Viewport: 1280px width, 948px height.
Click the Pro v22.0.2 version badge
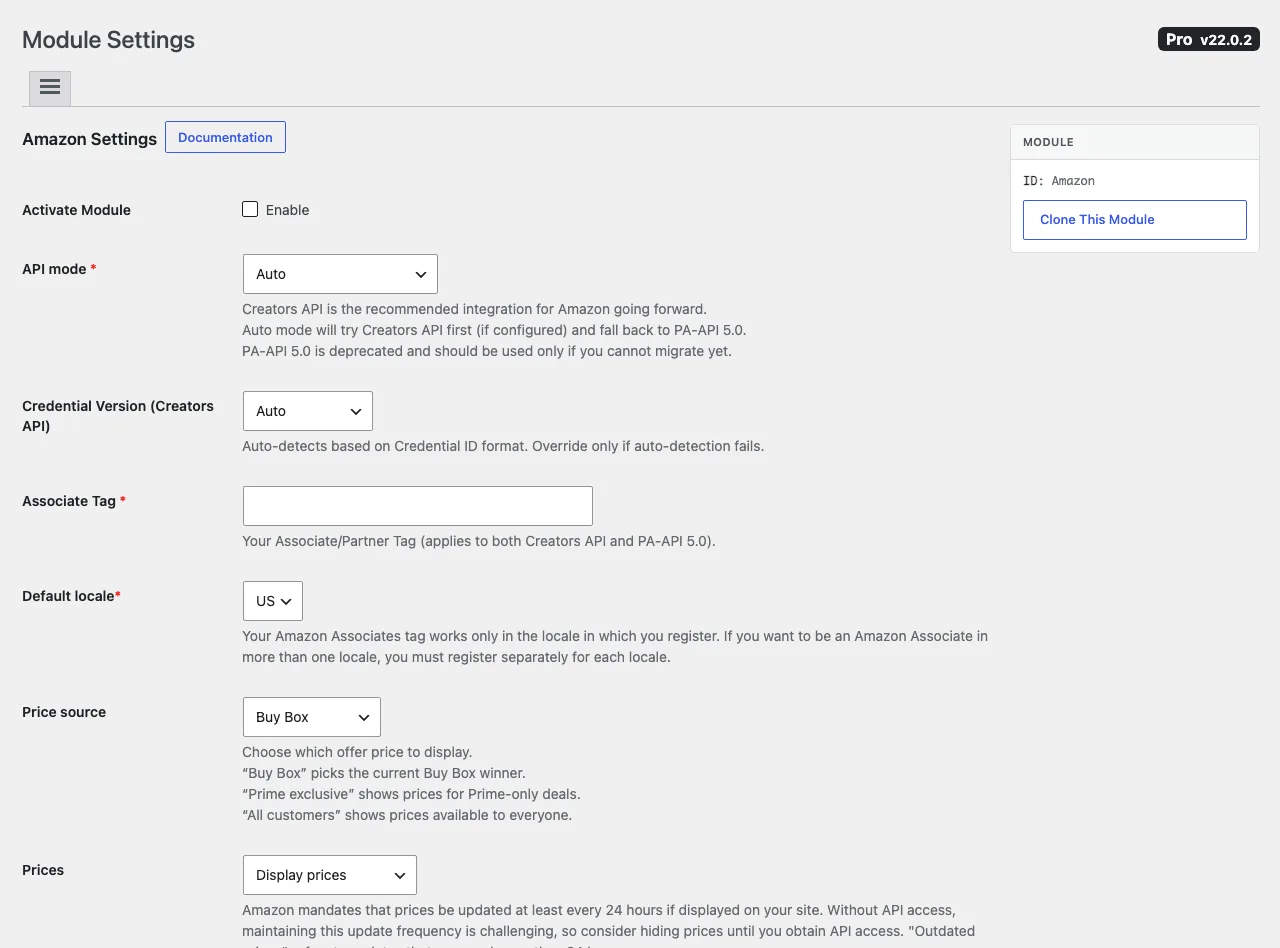click(1209, 39)
